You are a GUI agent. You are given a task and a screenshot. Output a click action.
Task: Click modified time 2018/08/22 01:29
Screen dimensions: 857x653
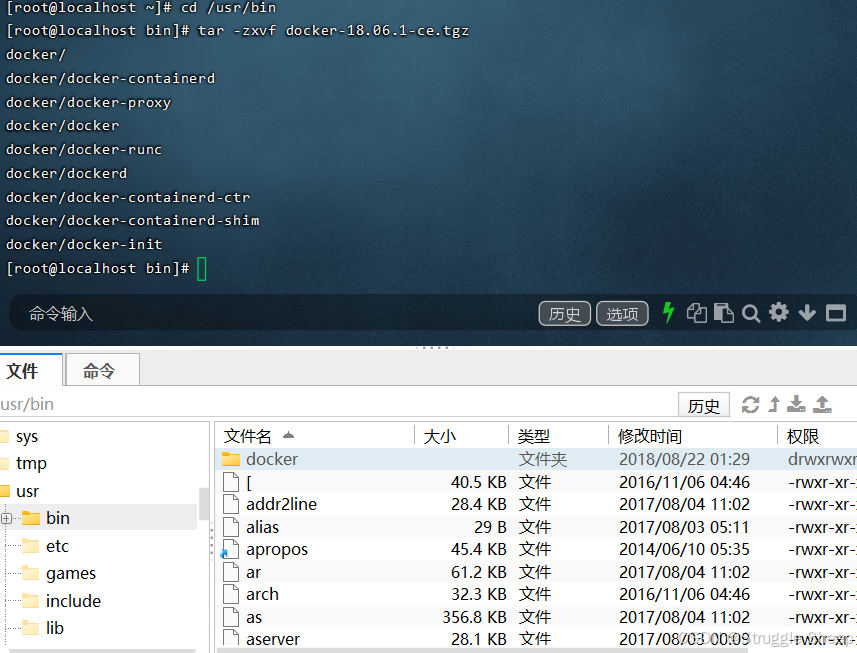click(684, 459)
